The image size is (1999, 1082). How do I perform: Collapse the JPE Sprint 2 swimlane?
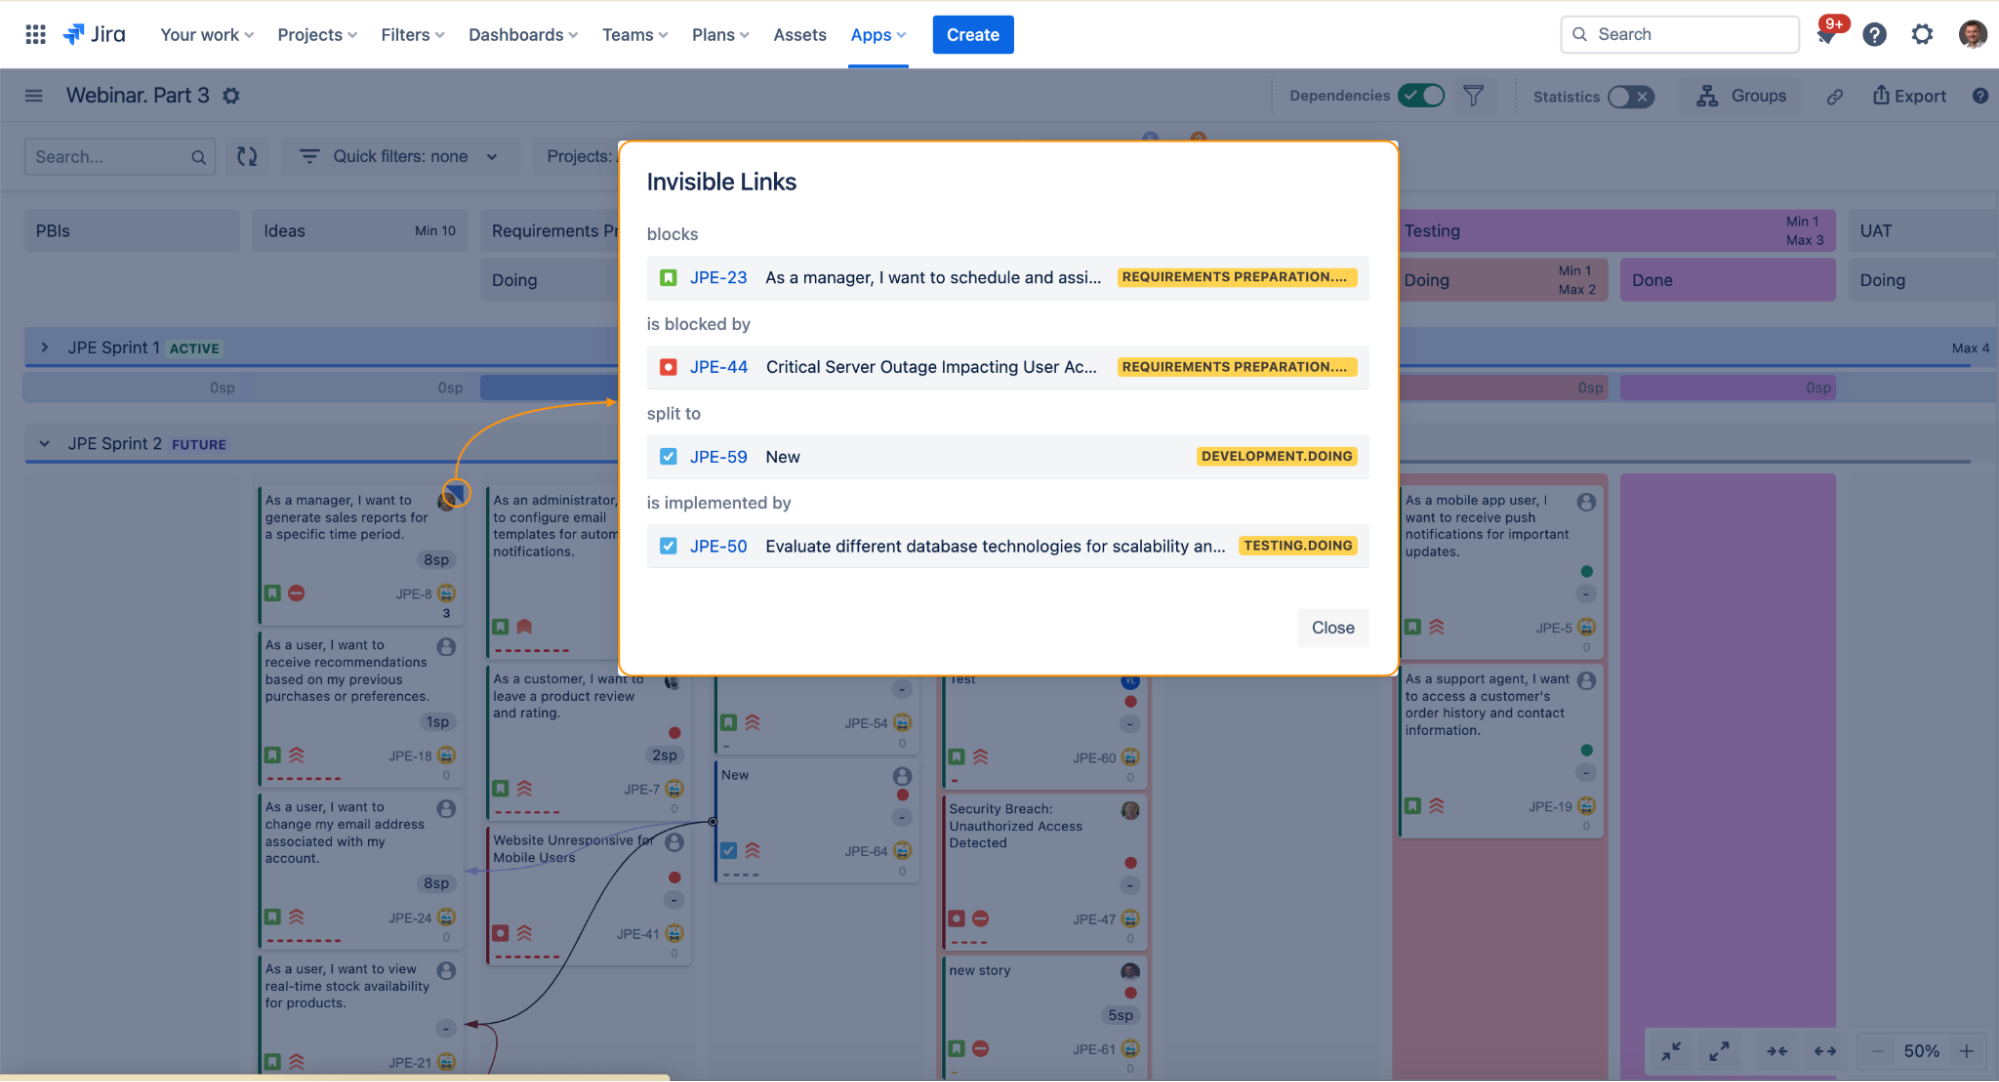click(x=45, y=444)
